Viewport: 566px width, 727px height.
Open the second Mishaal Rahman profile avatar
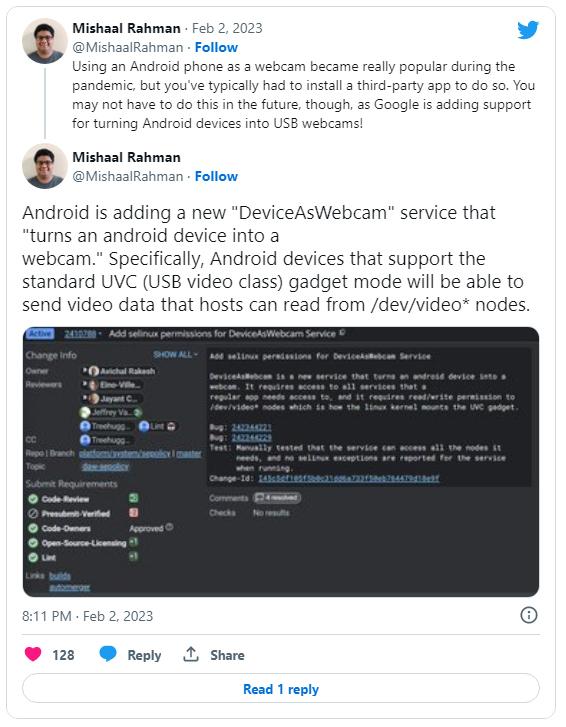[x=45, y=166]
